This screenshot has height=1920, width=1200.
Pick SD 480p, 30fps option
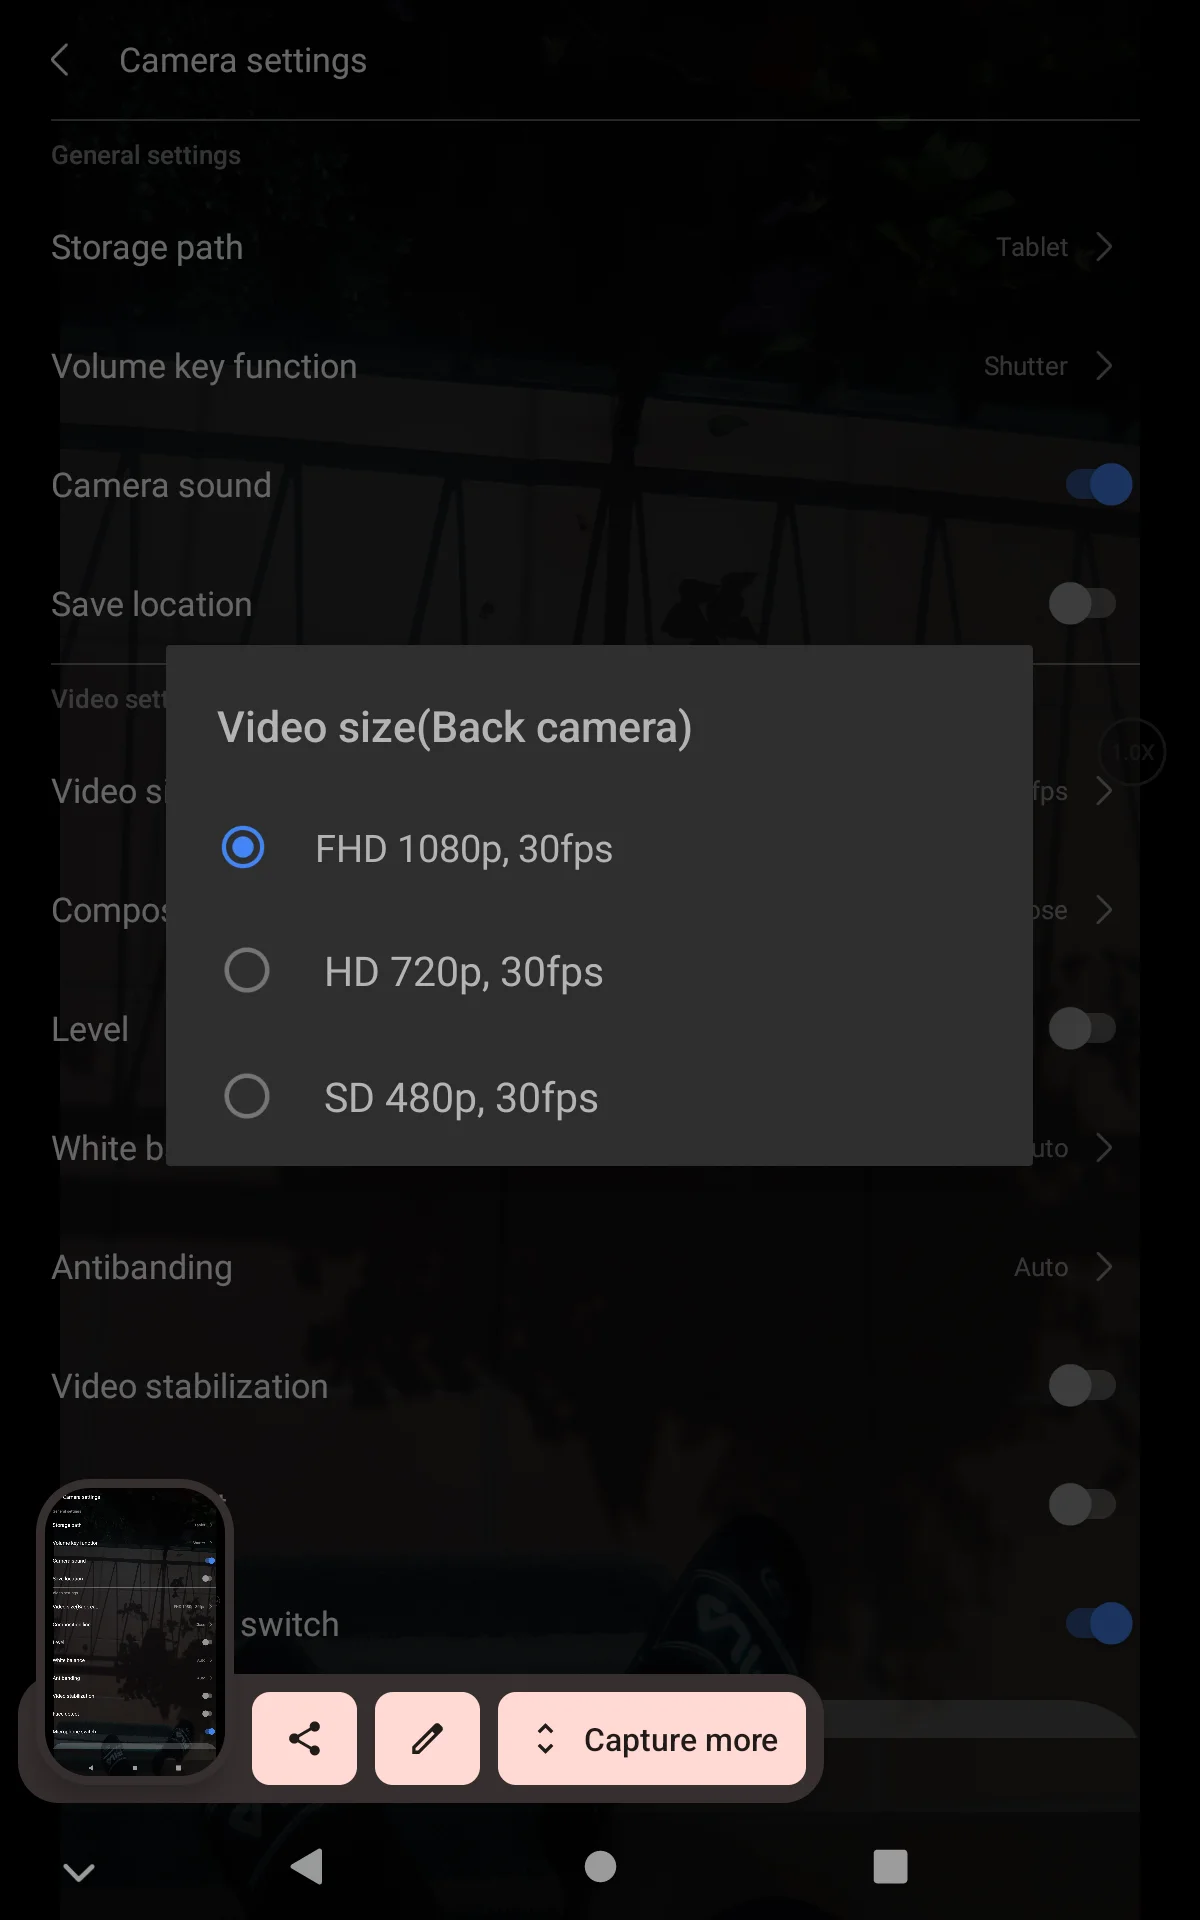click(247, 1097)
